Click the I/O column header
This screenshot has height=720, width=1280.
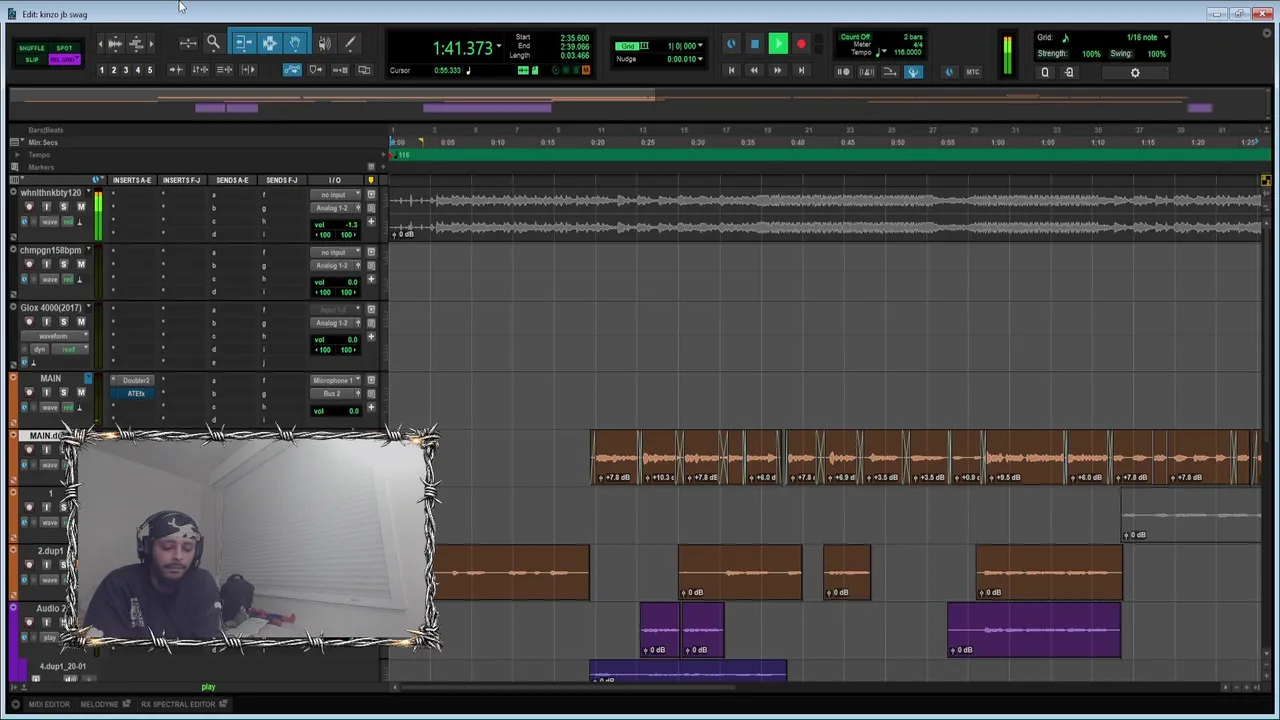[334, 180]
